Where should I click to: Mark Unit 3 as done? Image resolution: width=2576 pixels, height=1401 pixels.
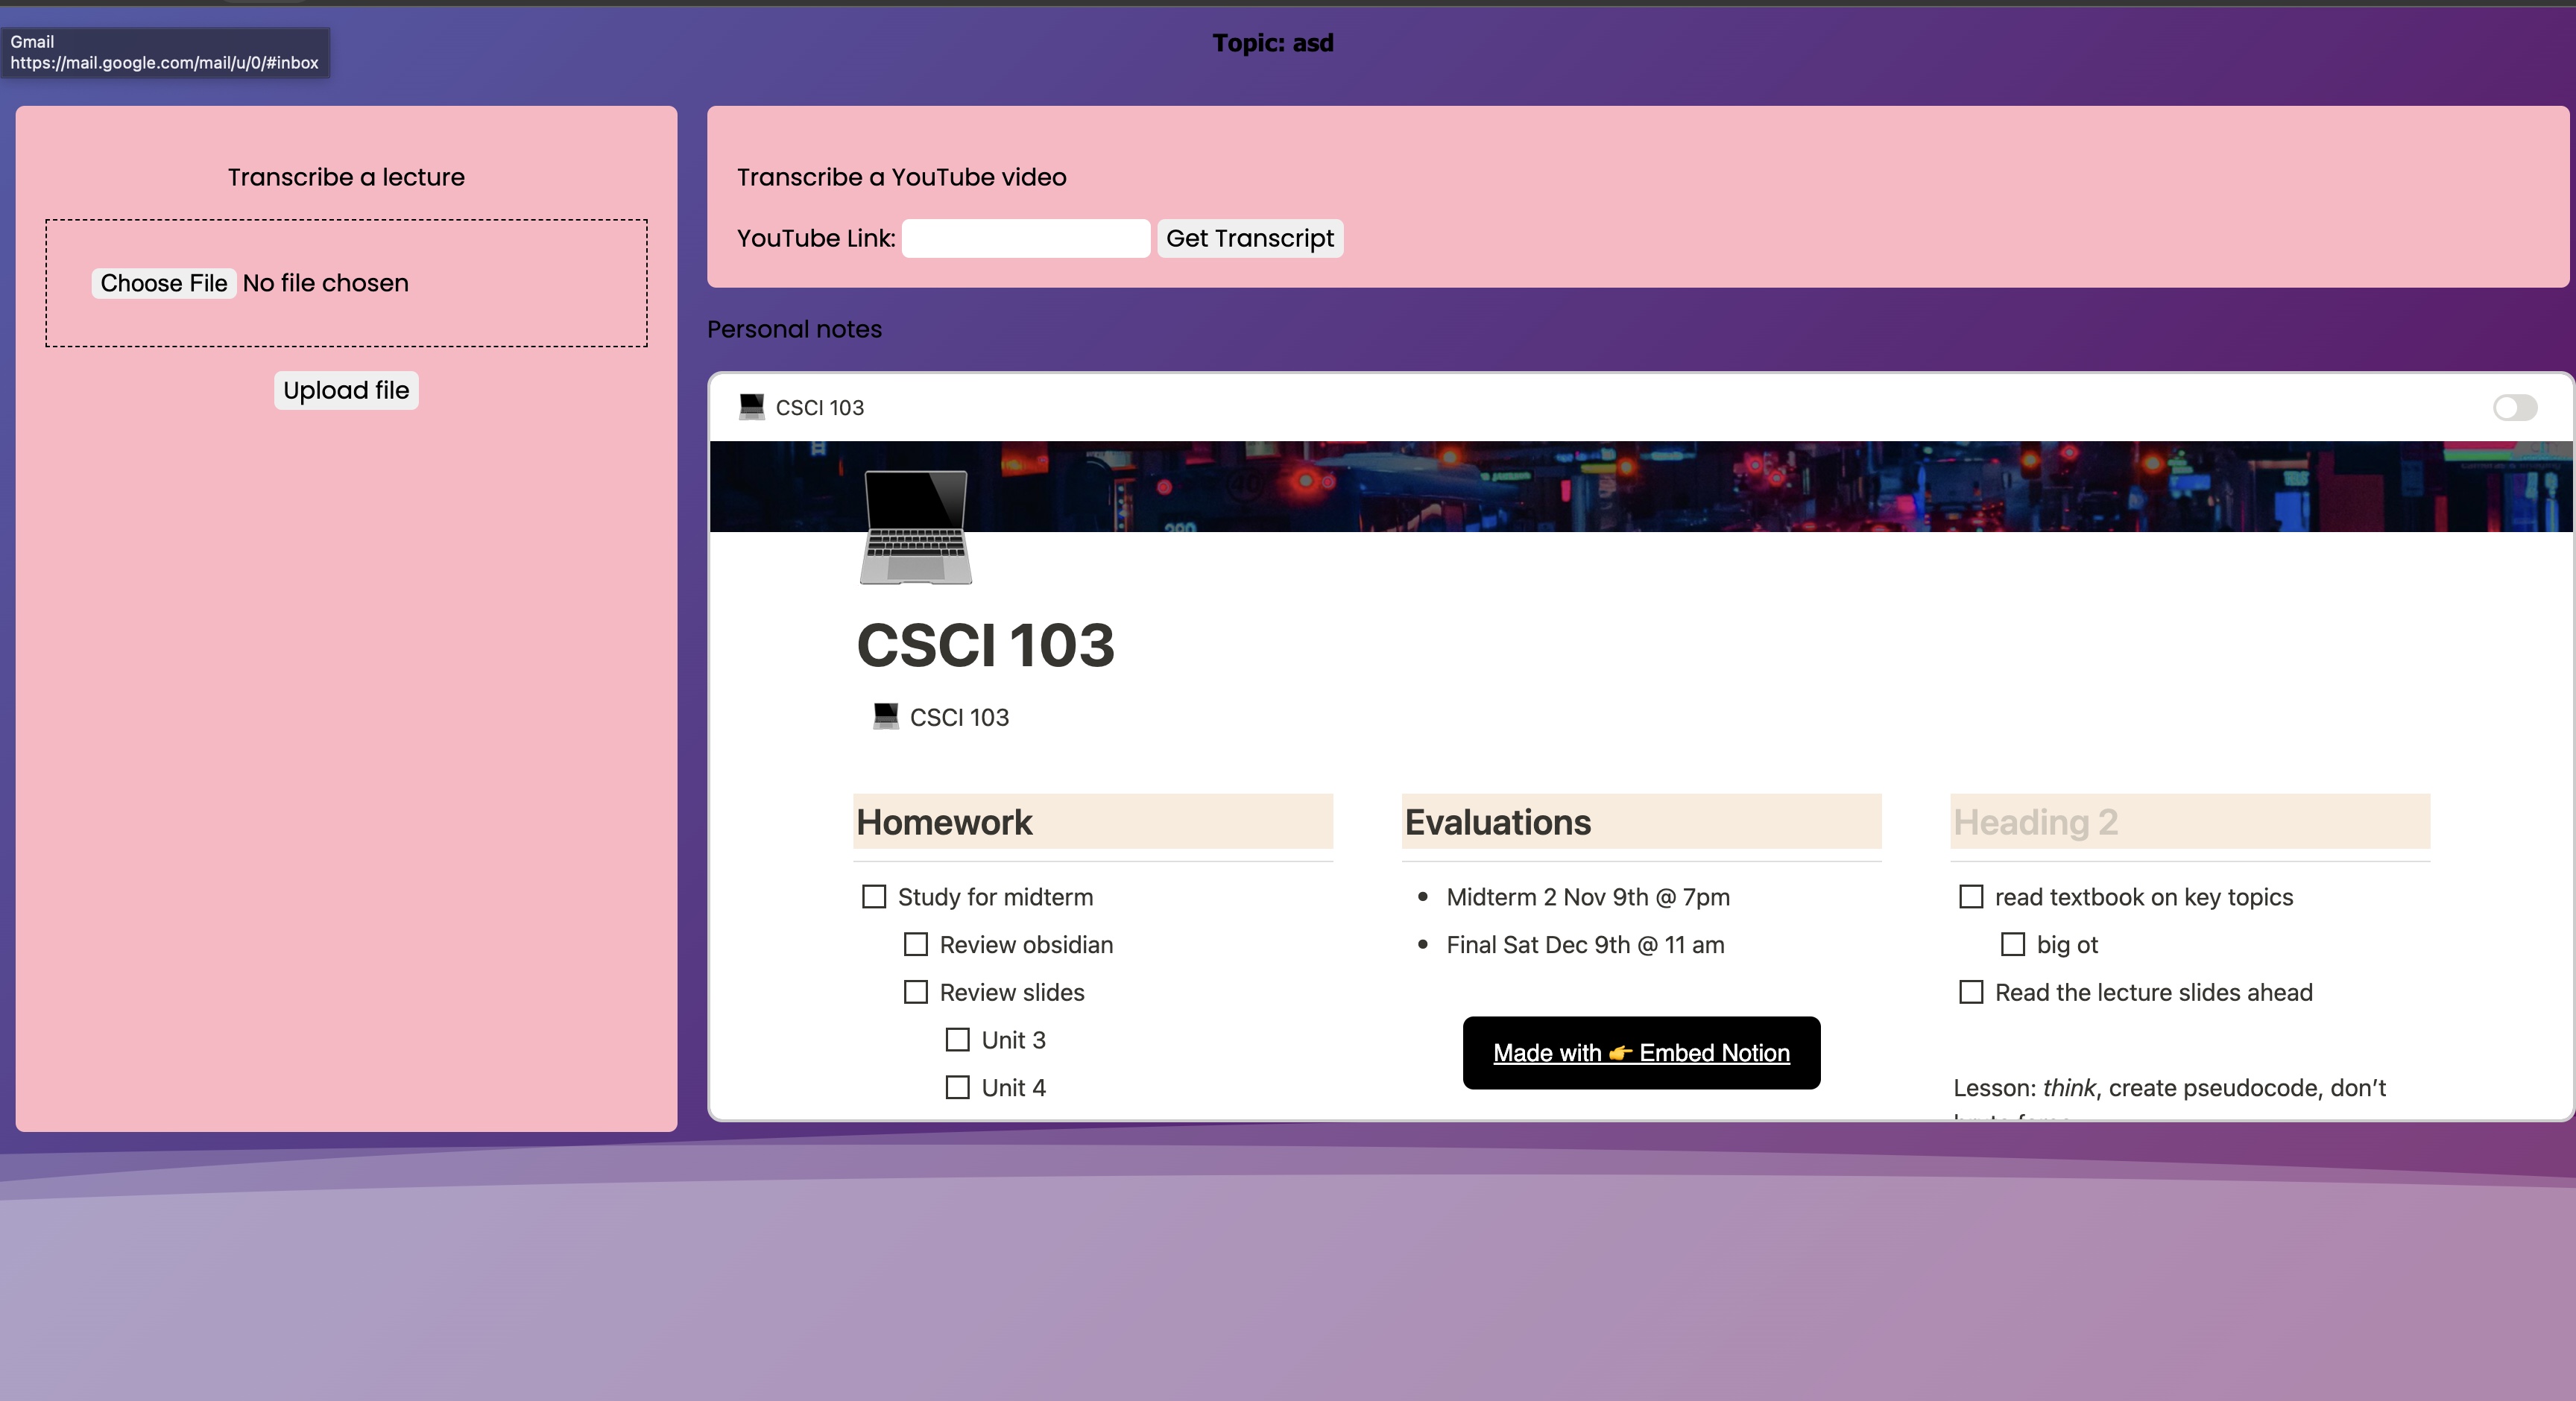pyautogui.click(x=958, y=1040)
